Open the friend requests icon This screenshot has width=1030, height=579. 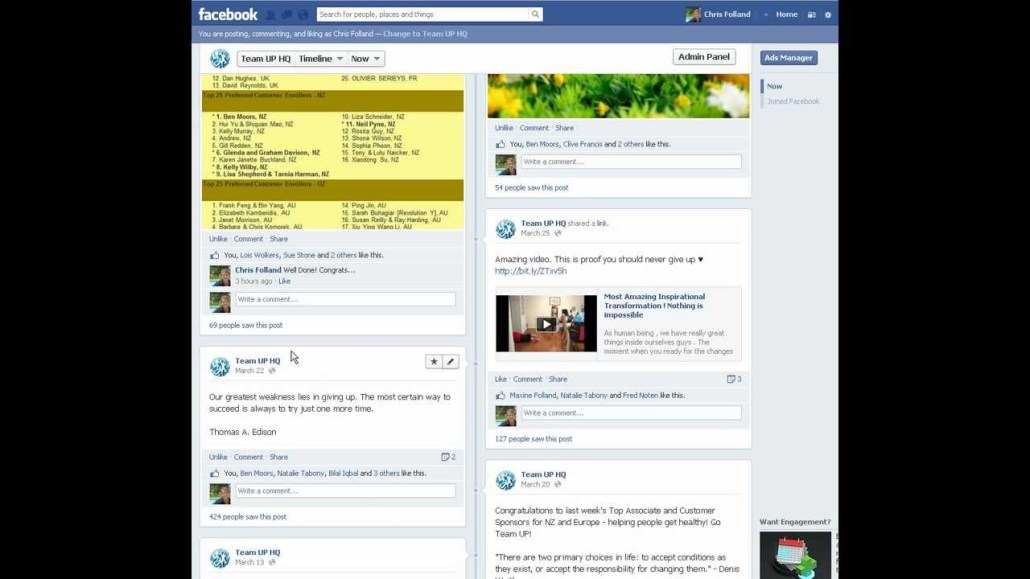(271, 14)
